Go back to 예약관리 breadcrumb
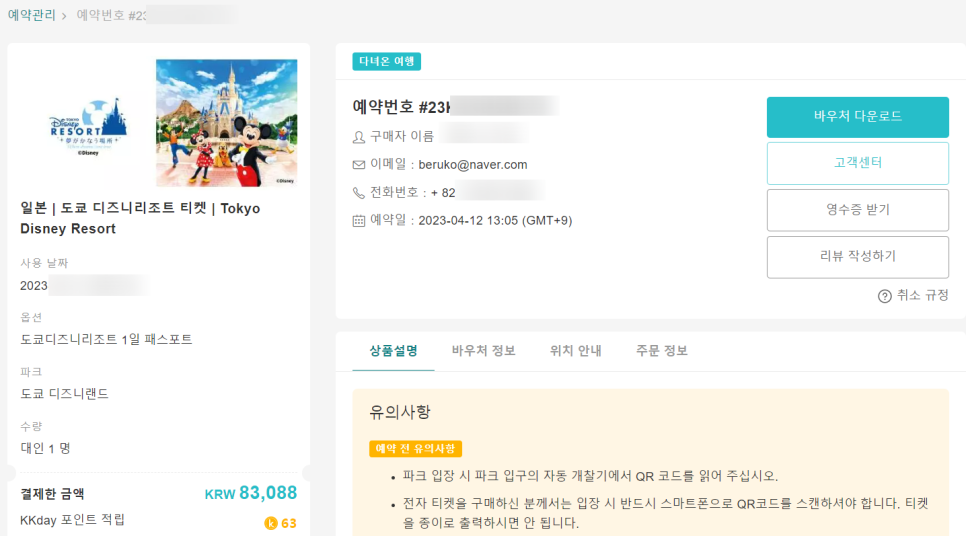This screenshot has height=536, width=966. click(31, 15)
